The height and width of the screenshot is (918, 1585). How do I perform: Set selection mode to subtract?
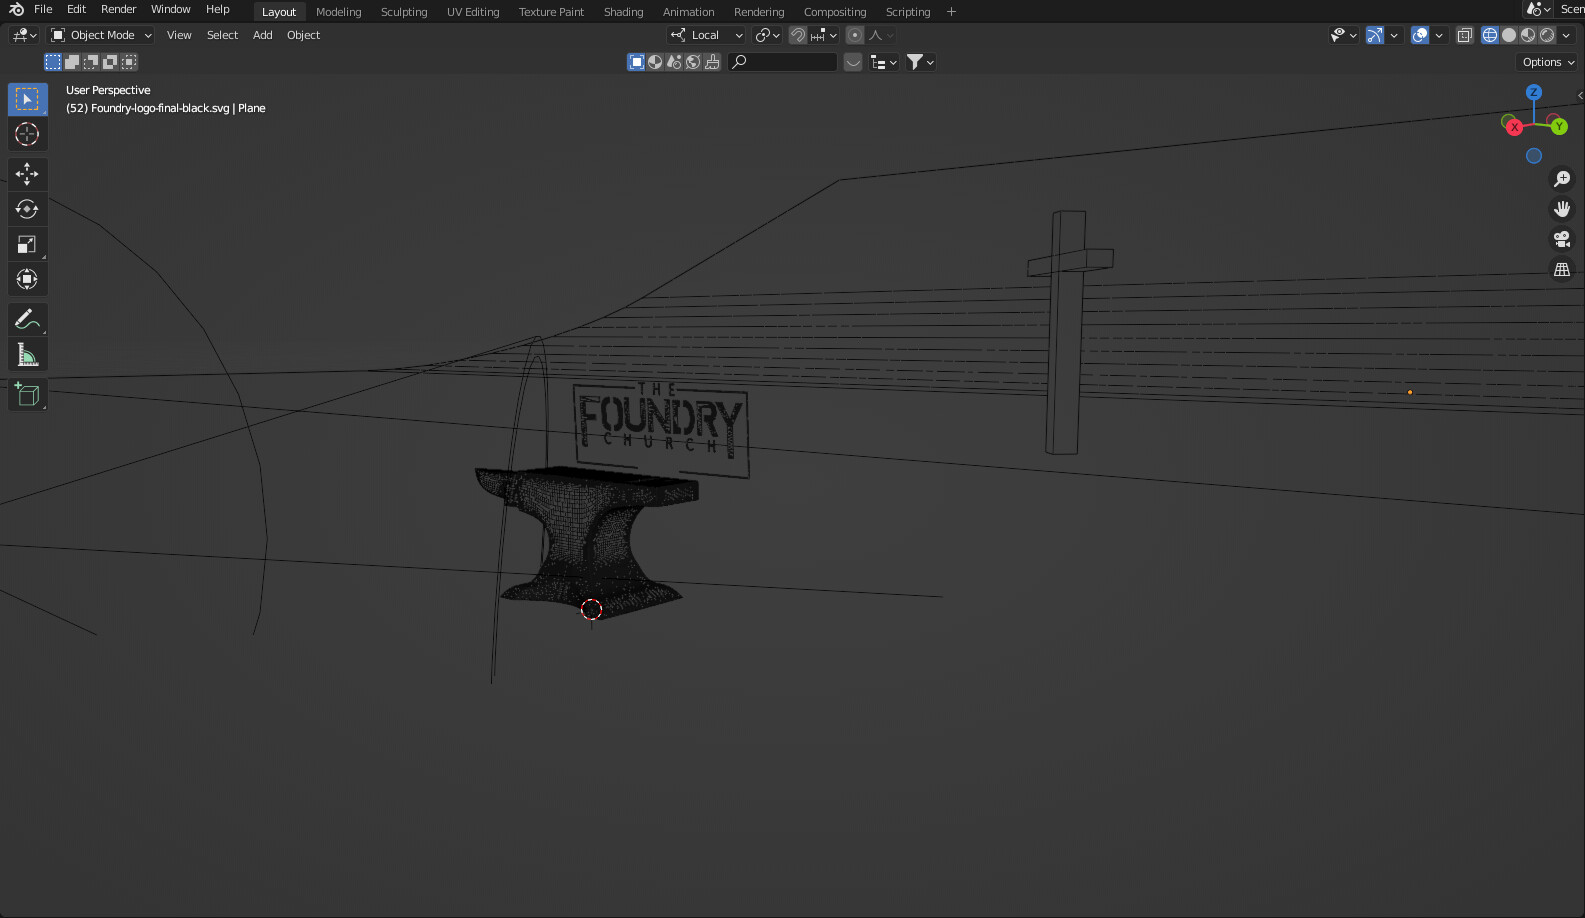coord(91,62)
